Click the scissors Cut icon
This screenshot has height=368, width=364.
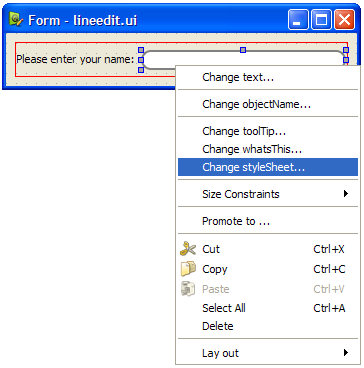(188, 249)
